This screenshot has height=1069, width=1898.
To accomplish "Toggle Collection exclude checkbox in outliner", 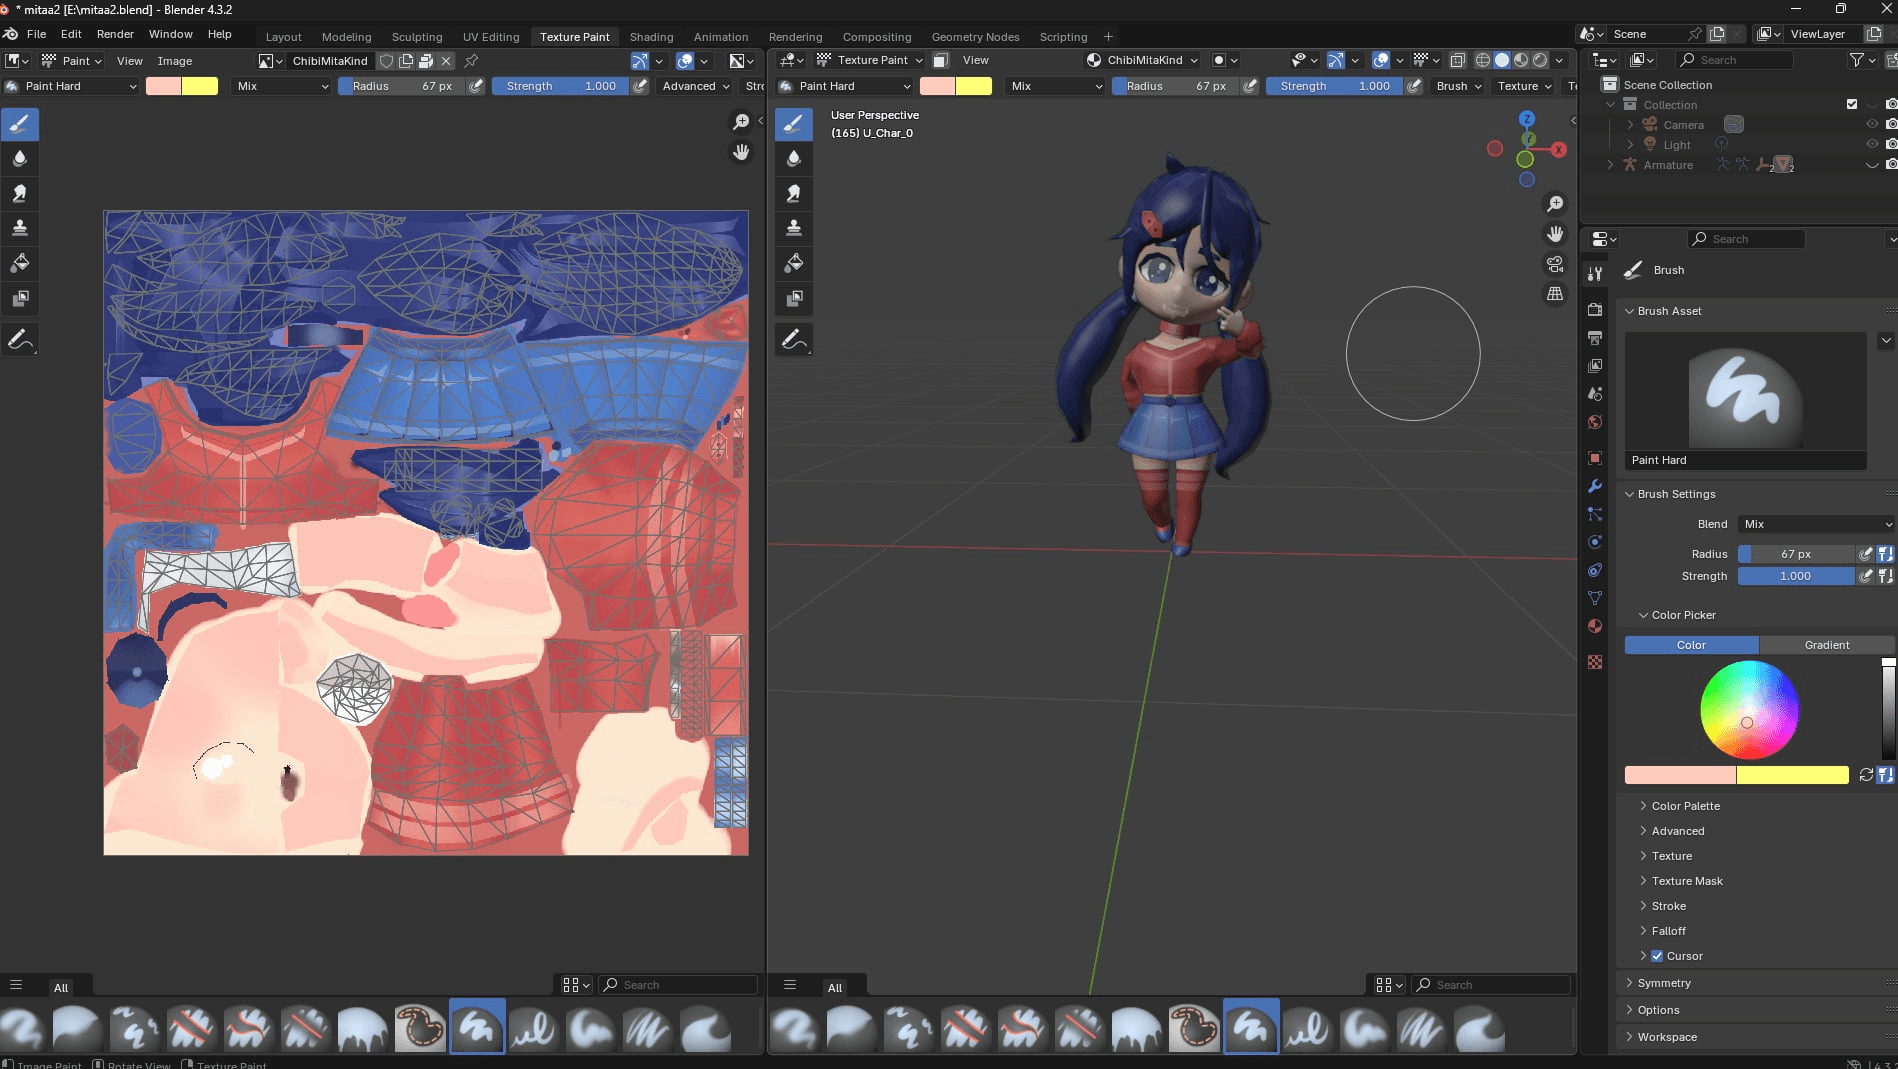I will (x=1852, y=105).
